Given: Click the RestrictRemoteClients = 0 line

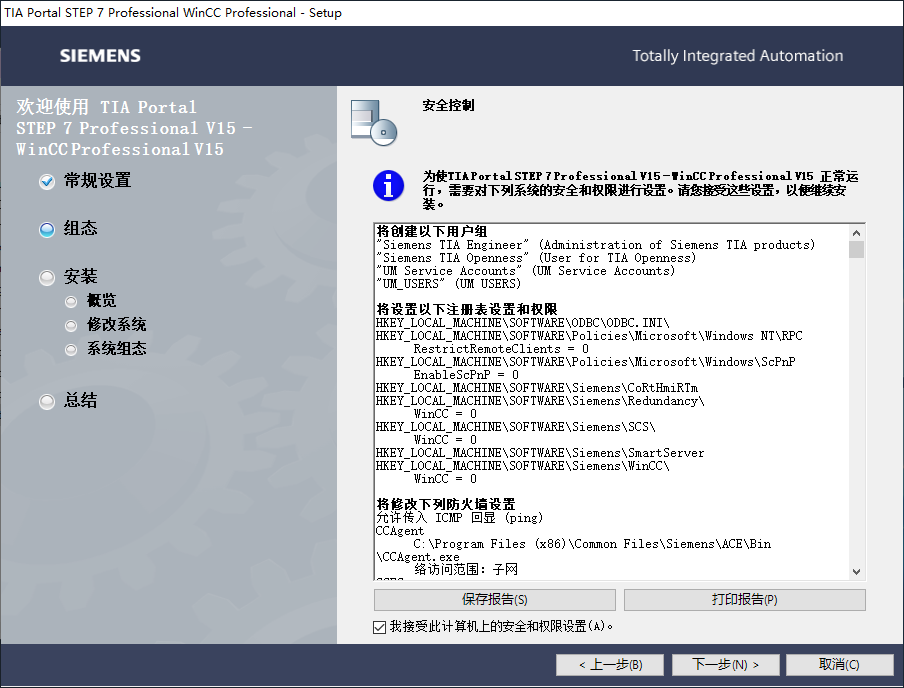Looking at the screenshot, I should click(x=501, y=349).
